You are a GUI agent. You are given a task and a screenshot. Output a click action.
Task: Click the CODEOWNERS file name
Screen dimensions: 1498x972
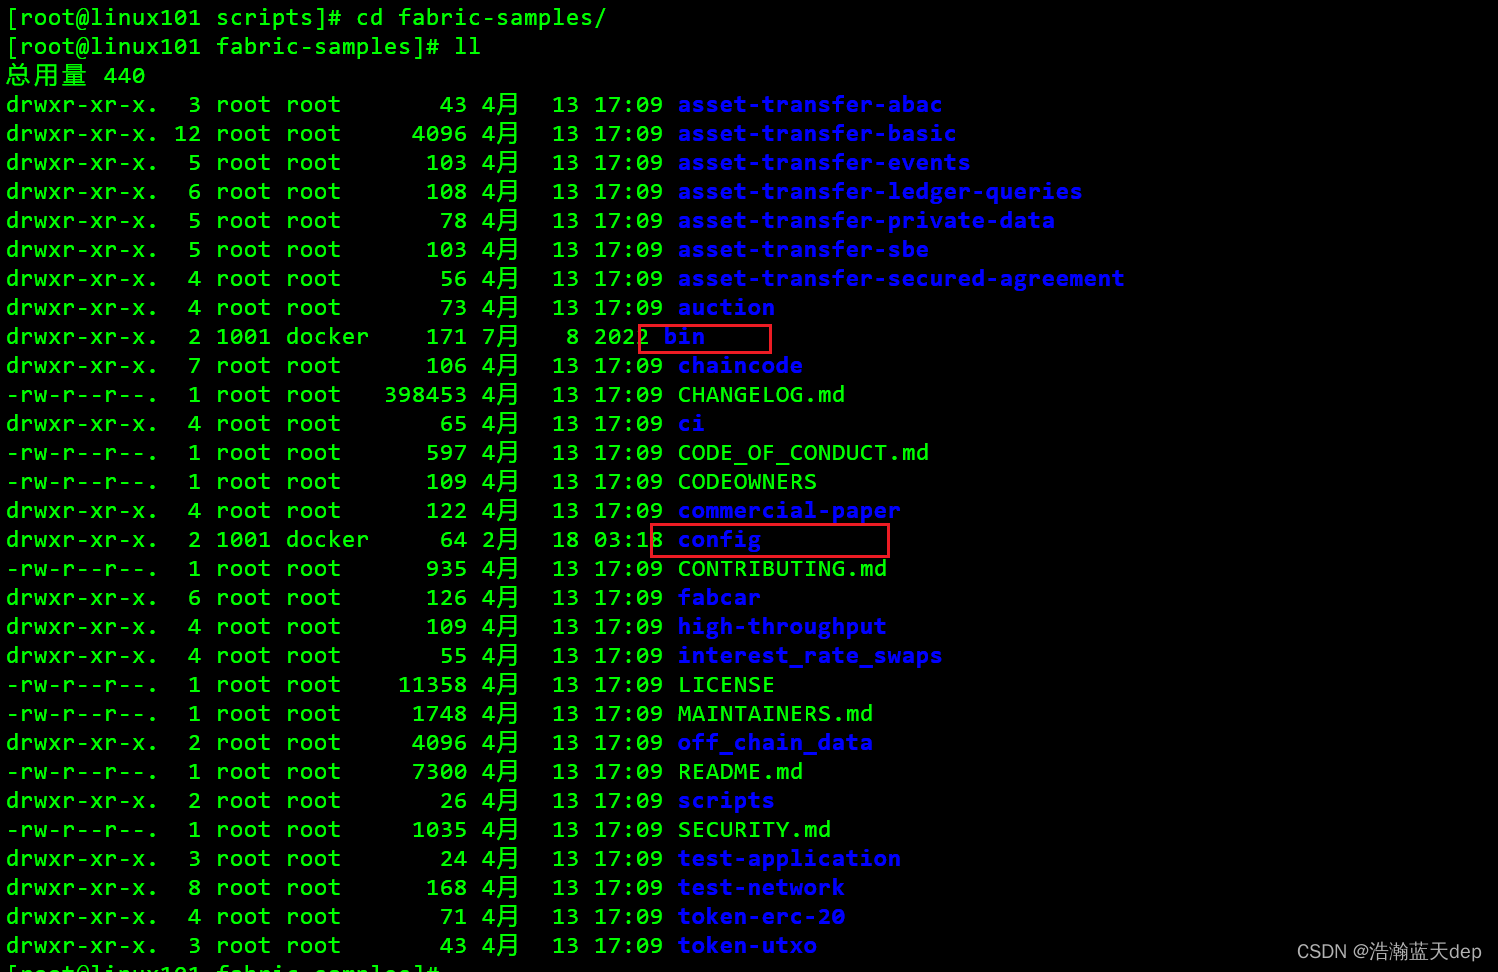[747, 482]
